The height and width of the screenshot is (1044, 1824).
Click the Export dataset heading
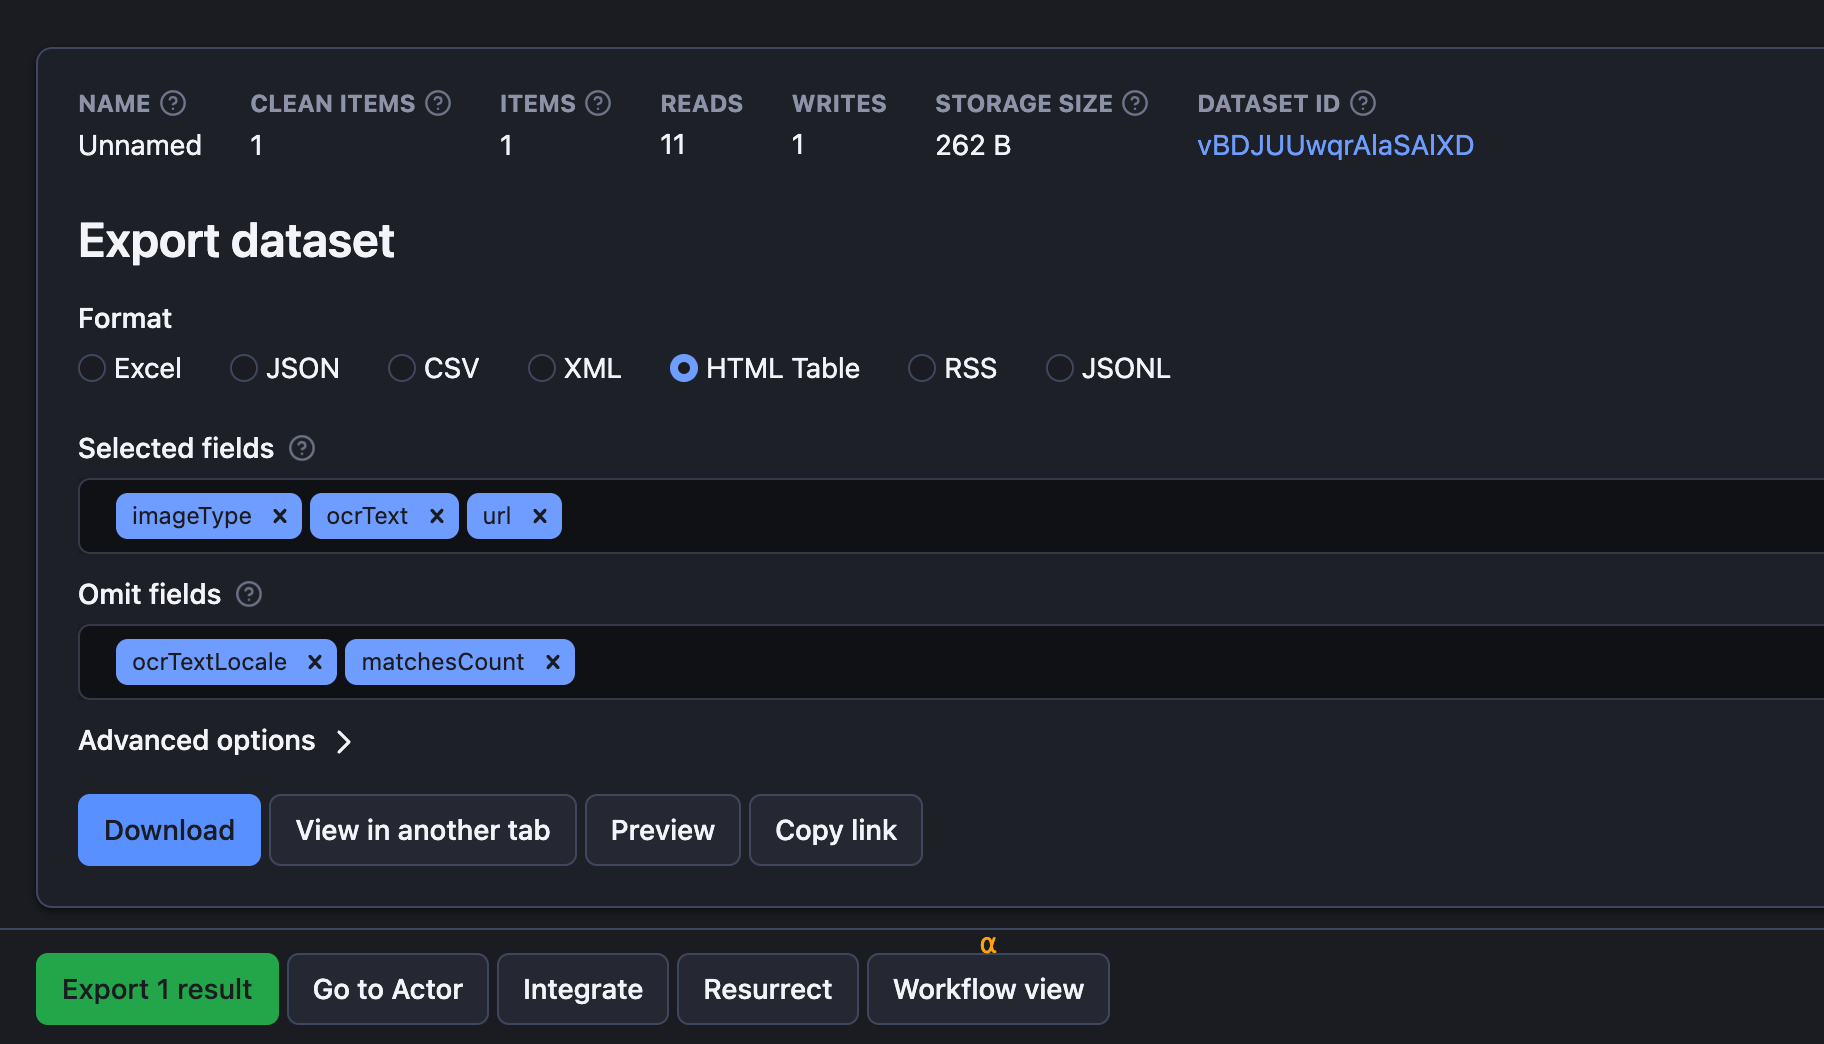coord(236,241)
